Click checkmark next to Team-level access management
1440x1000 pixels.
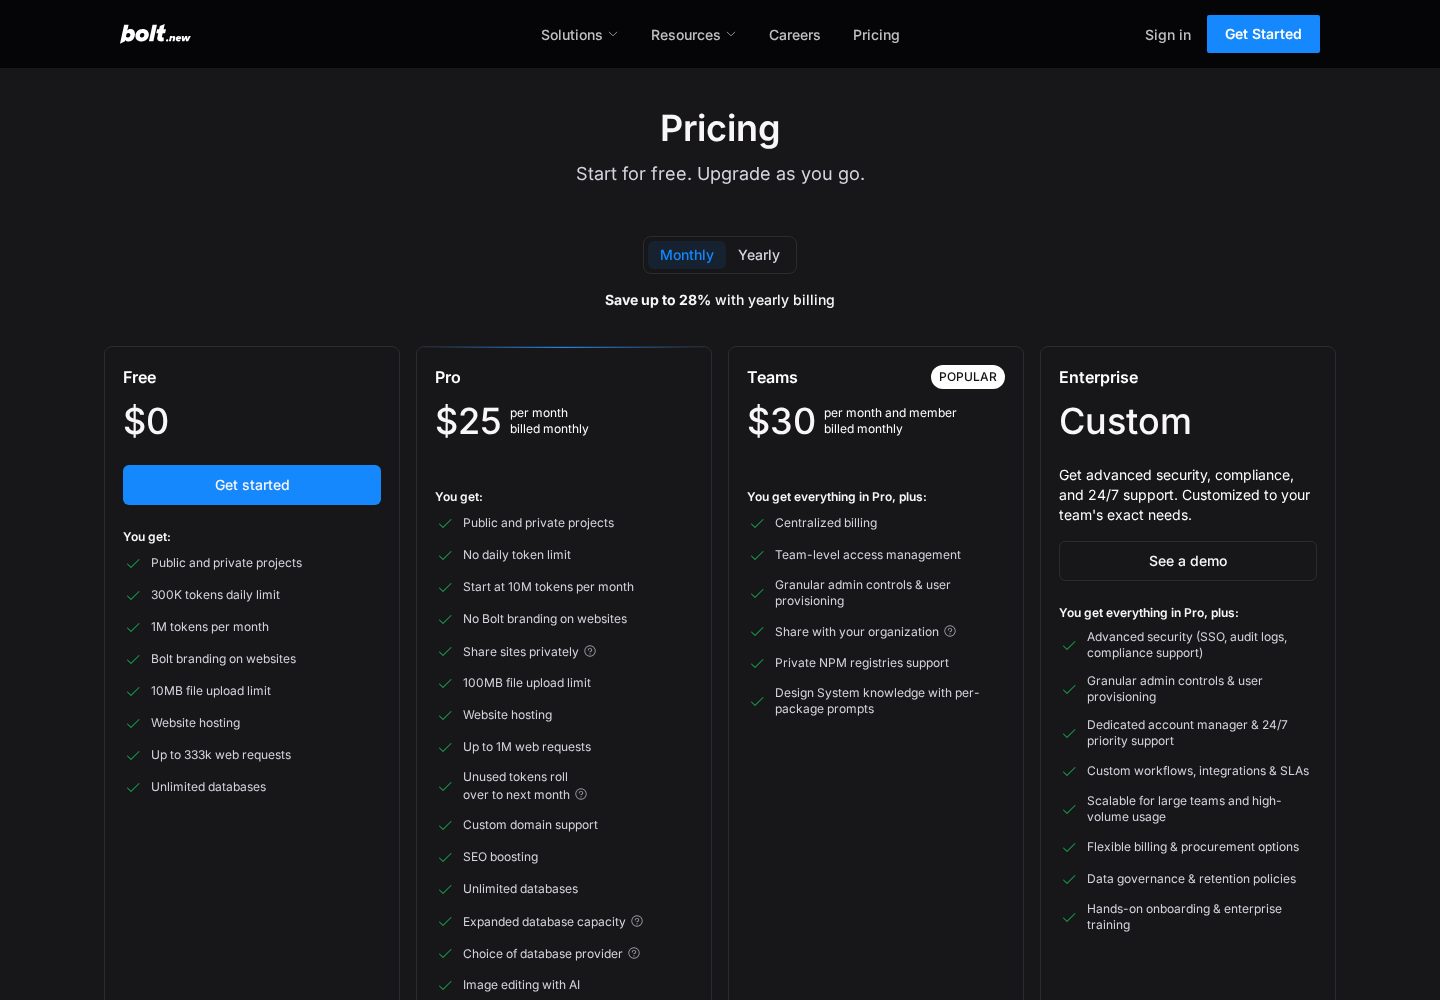[x=757, y=555]
